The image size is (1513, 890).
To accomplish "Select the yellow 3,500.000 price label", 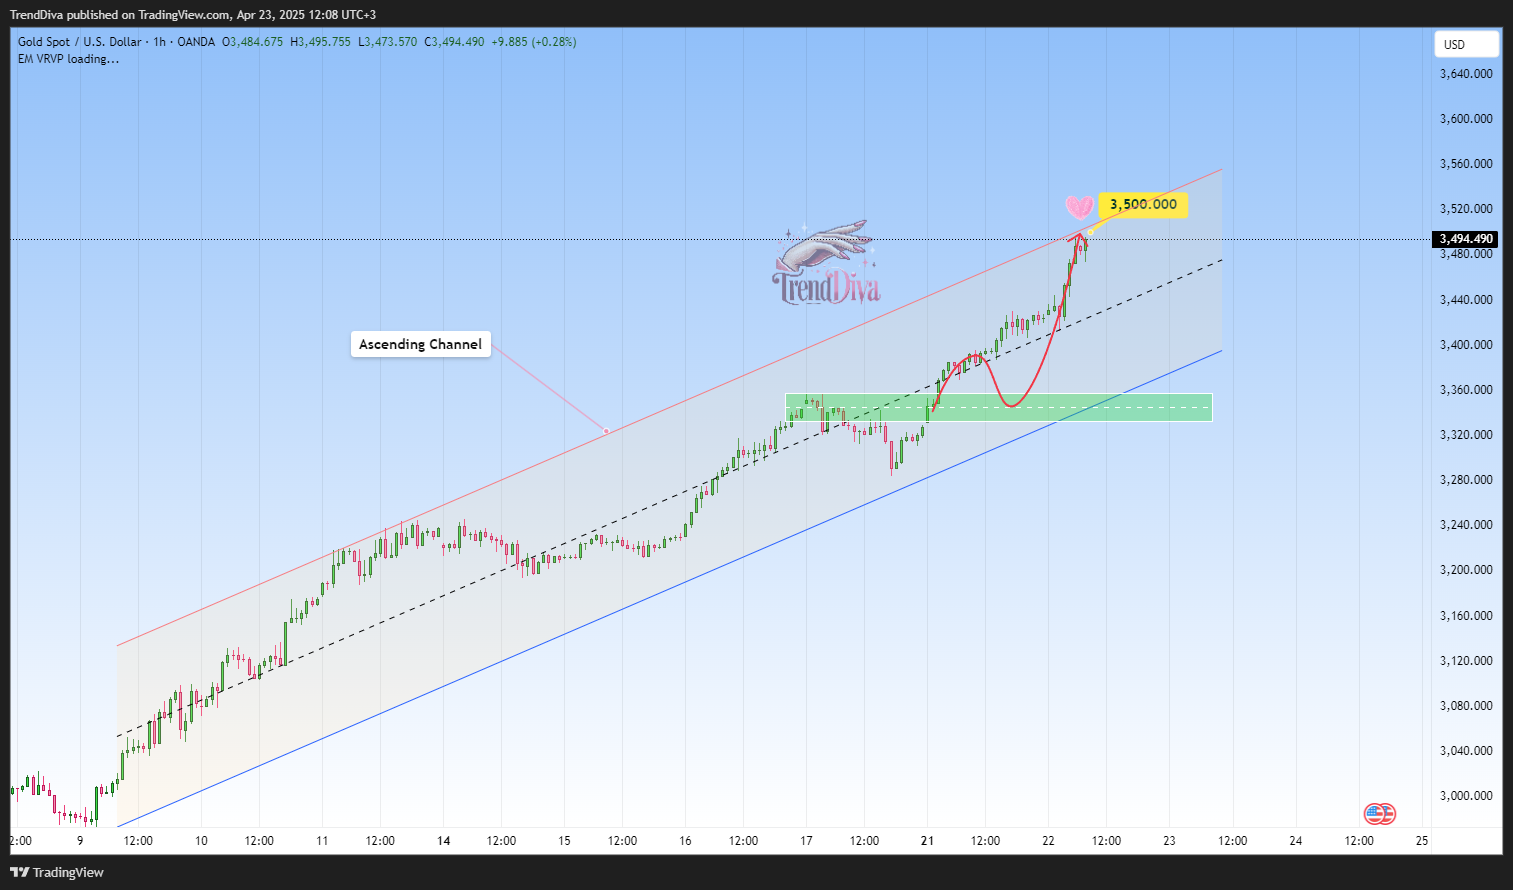I will coord(1143,205).
